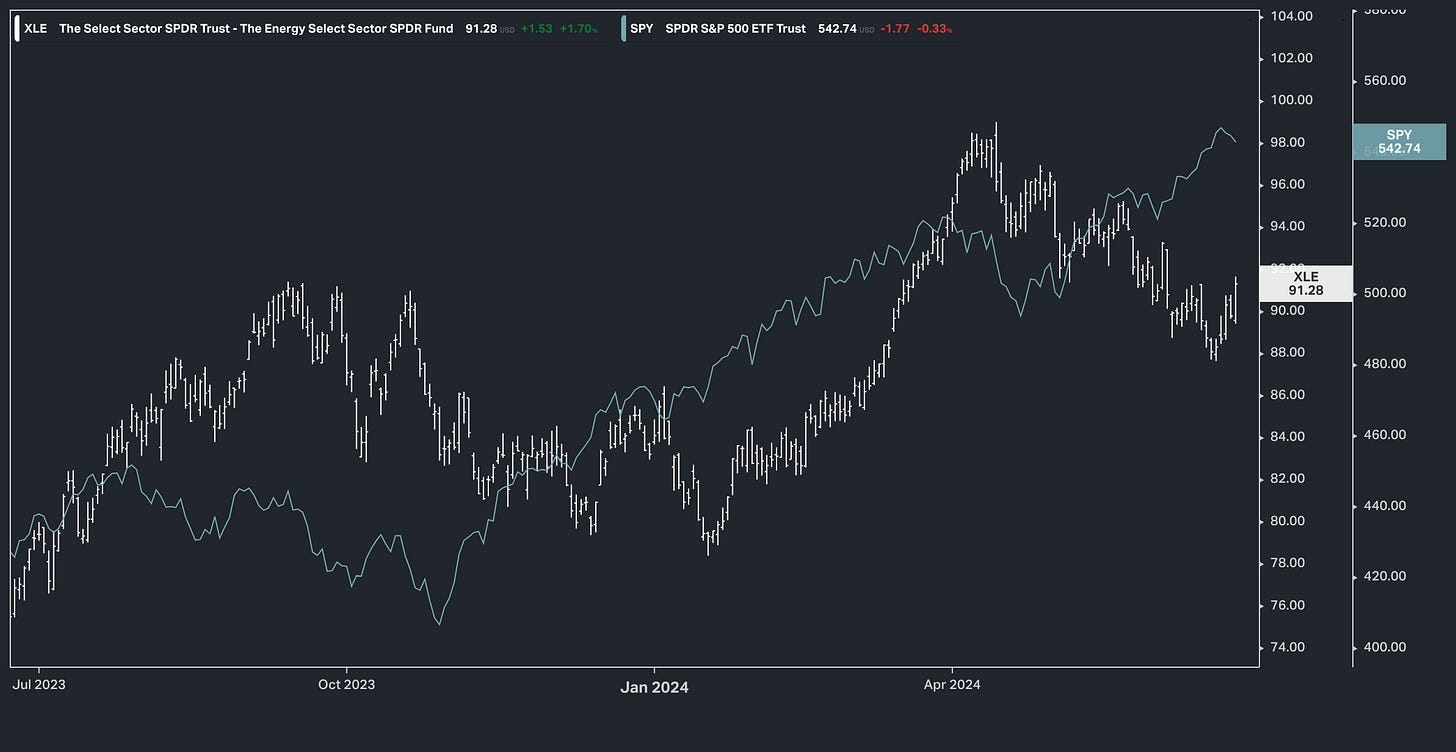Click the Jul 2023 date label
Viewport: 1456px width, 752px height.
[39, 686]
